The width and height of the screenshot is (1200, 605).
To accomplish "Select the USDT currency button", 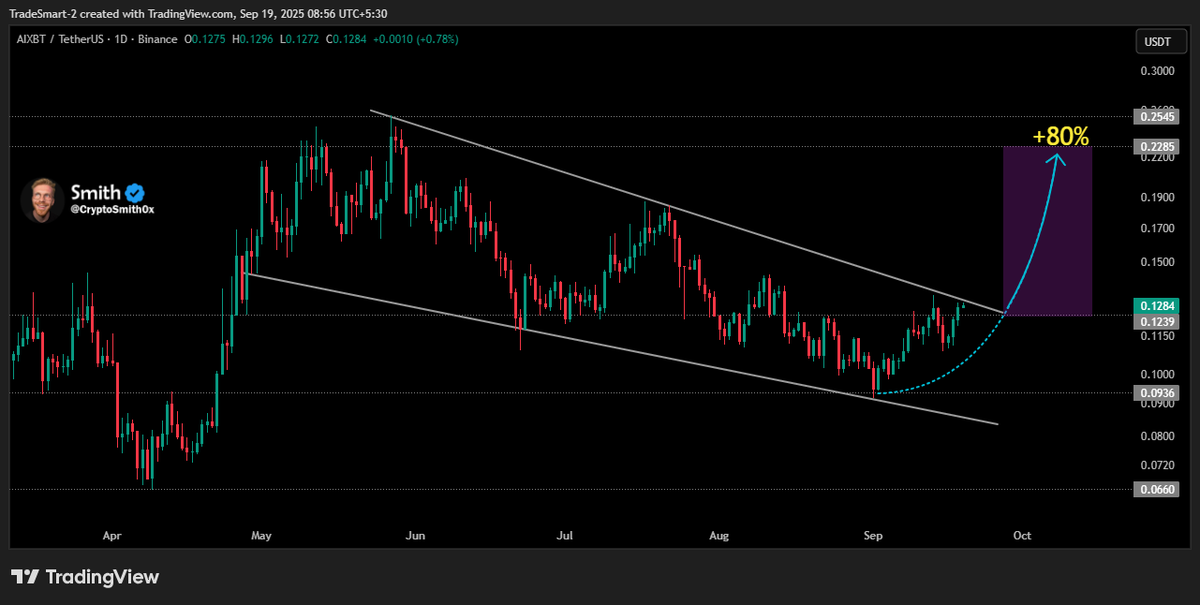I will [1159, 42].
